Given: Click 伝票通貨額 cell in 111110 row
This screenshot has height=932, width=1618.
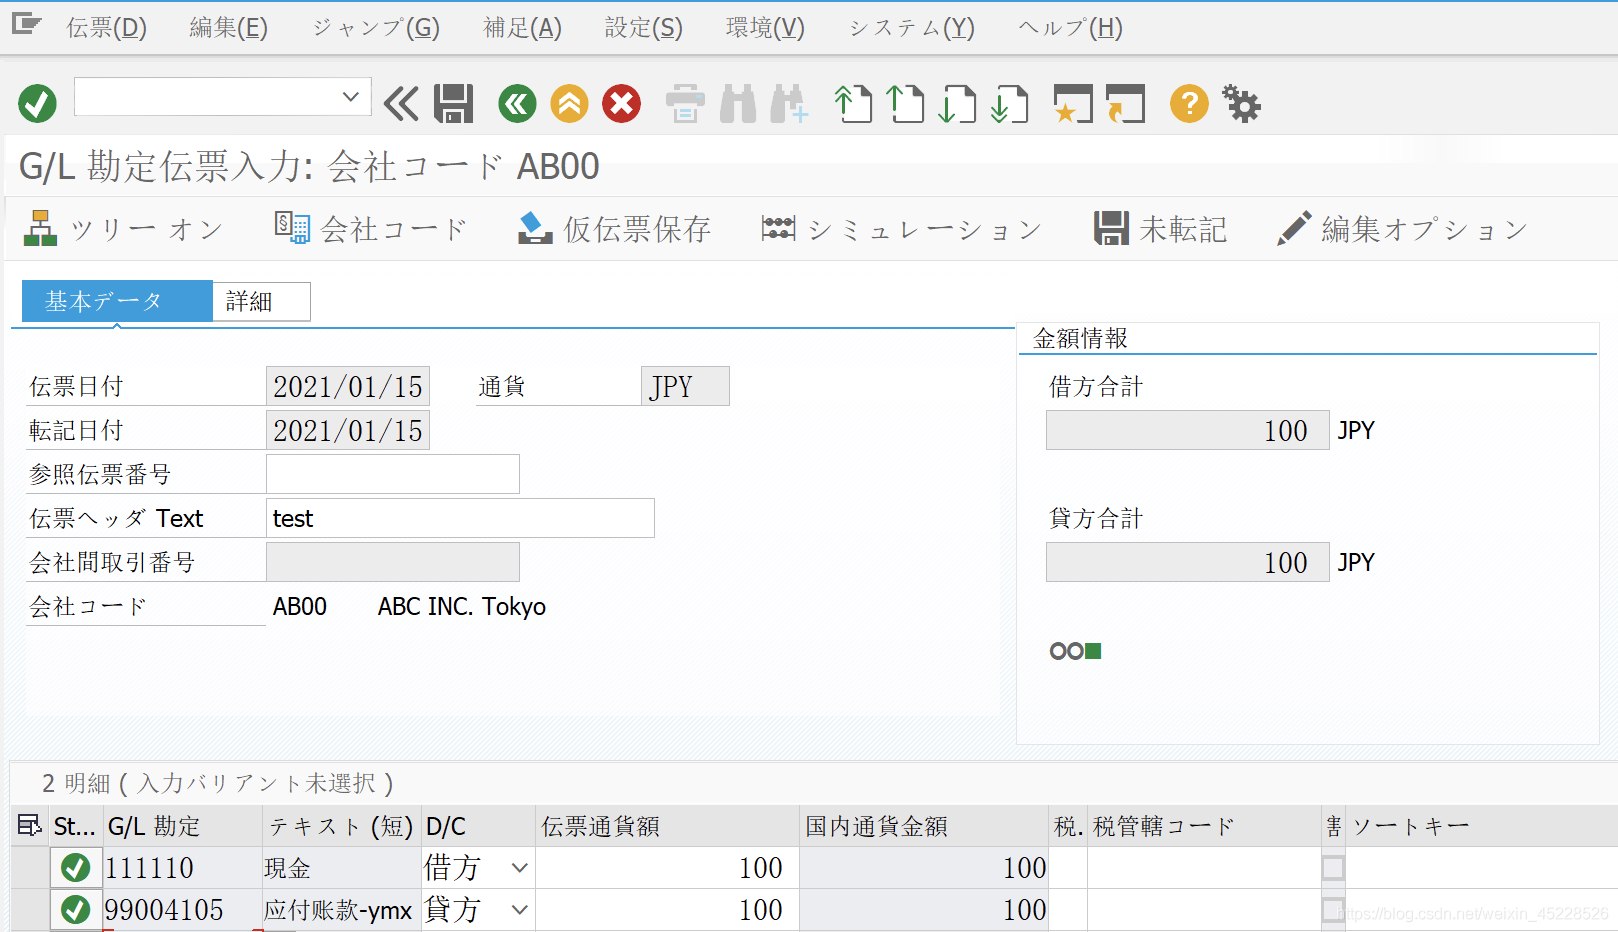Looking at the screenshot, I should (x=667, y=868).
